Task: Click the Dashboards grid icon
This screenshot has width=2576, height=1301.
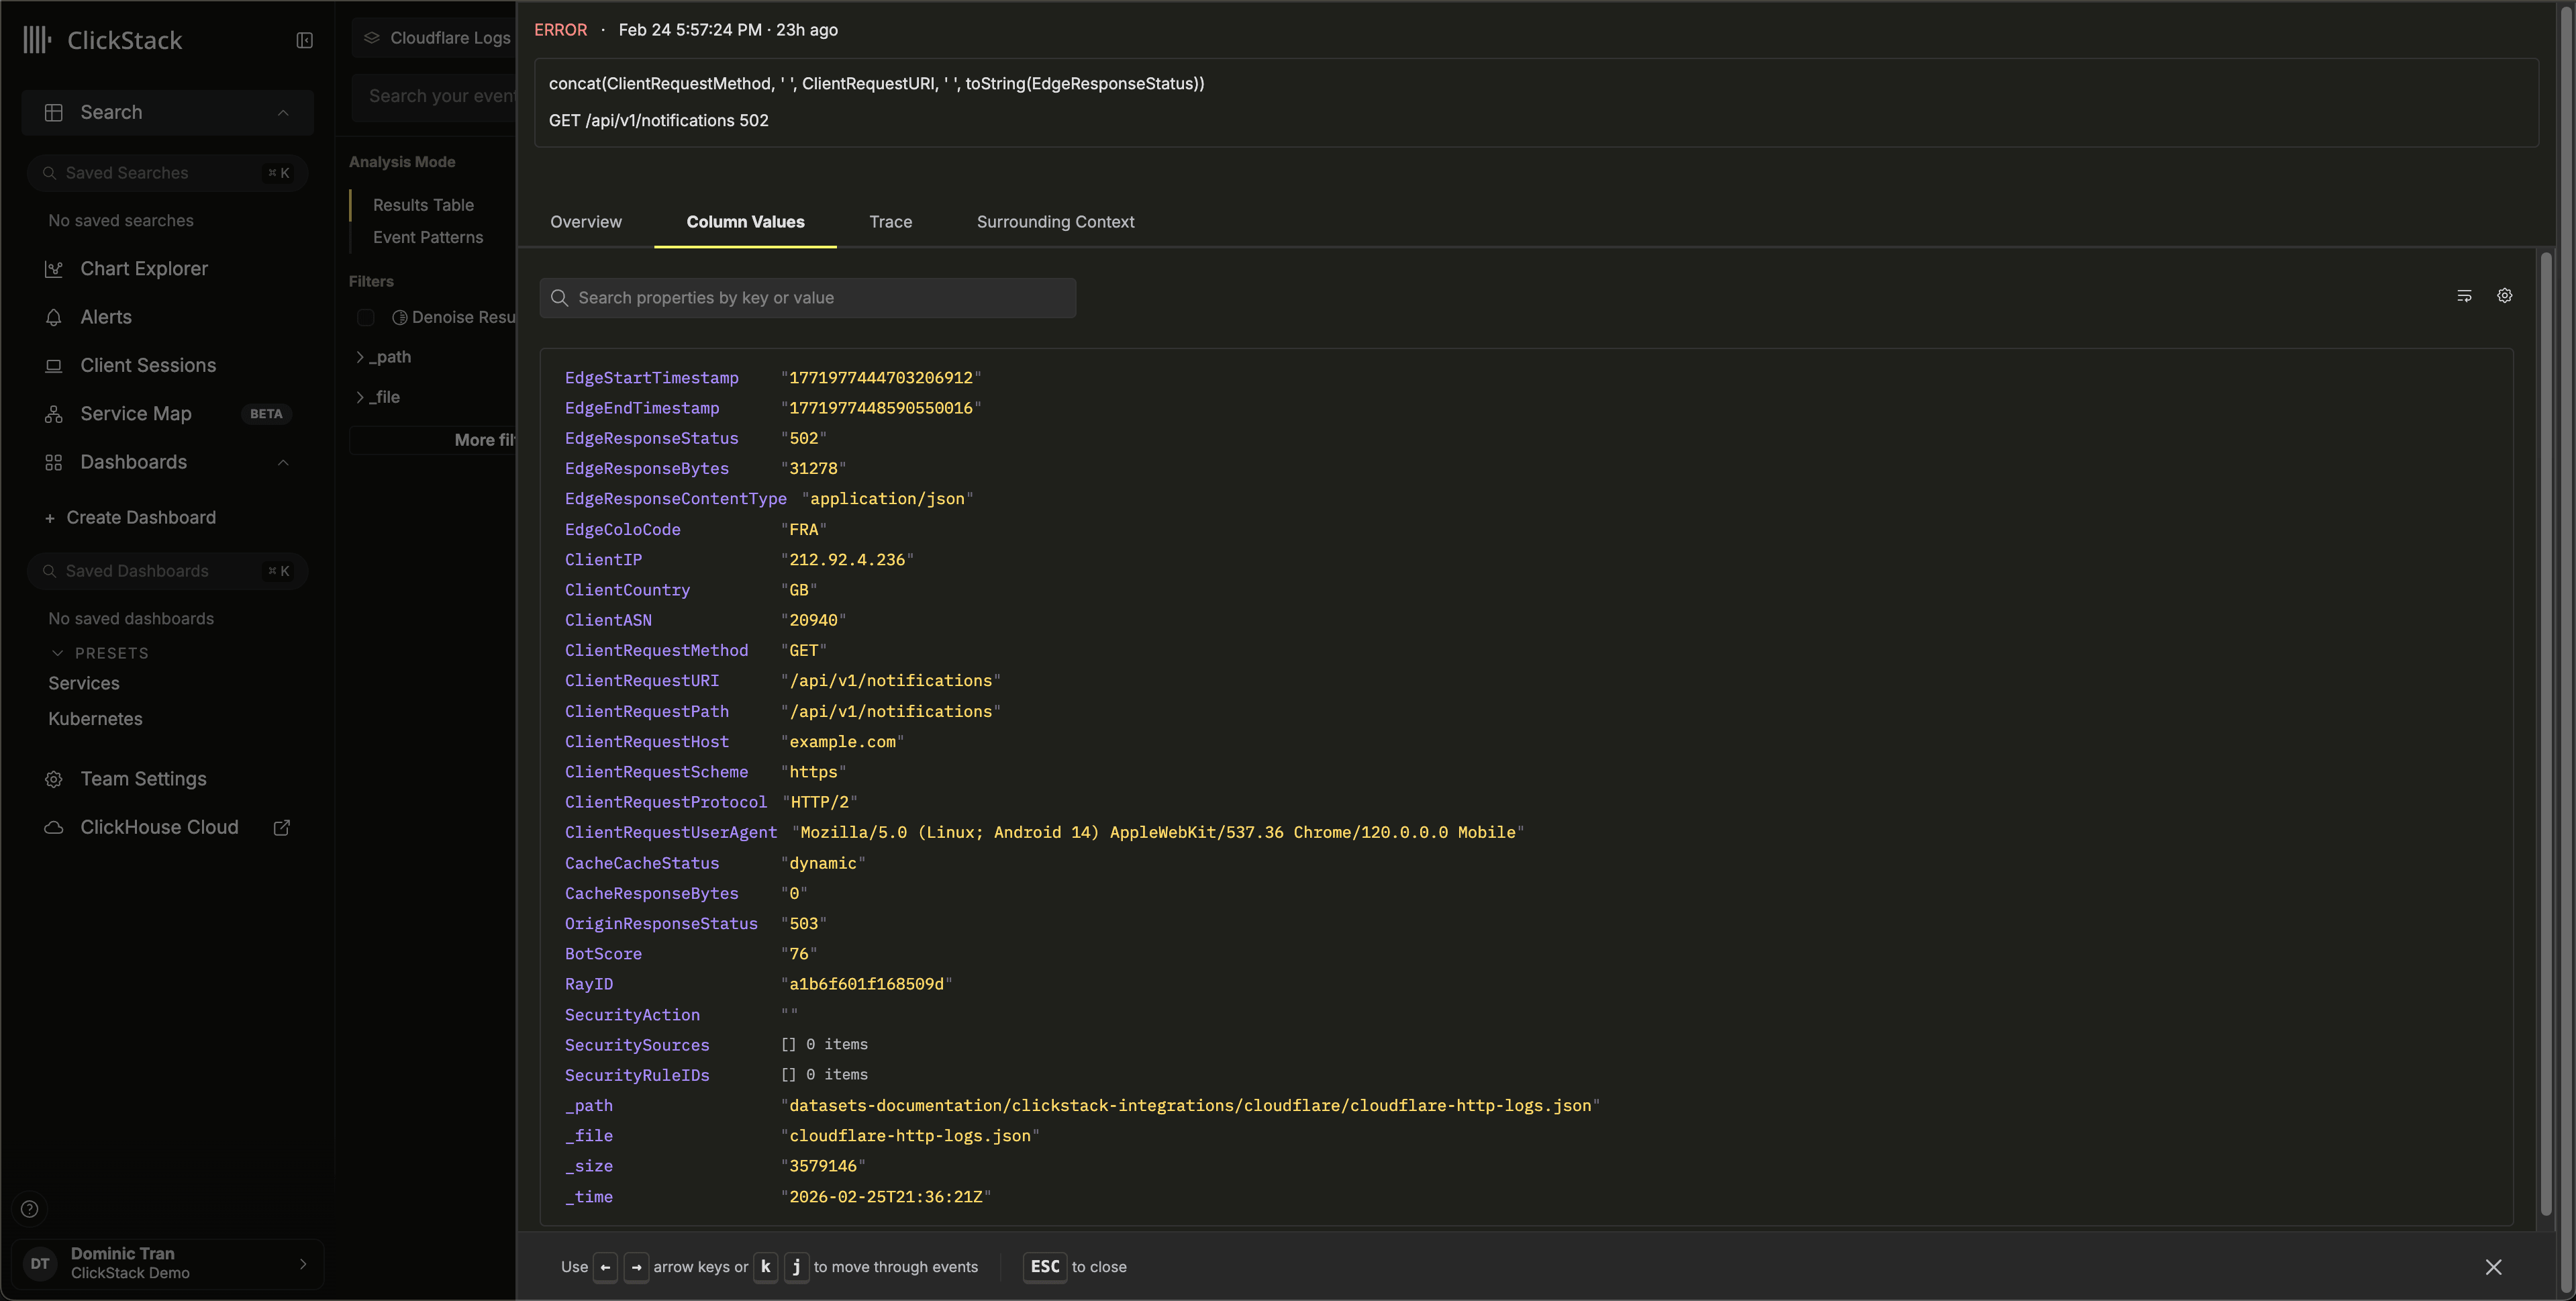Action: point(54,462)
